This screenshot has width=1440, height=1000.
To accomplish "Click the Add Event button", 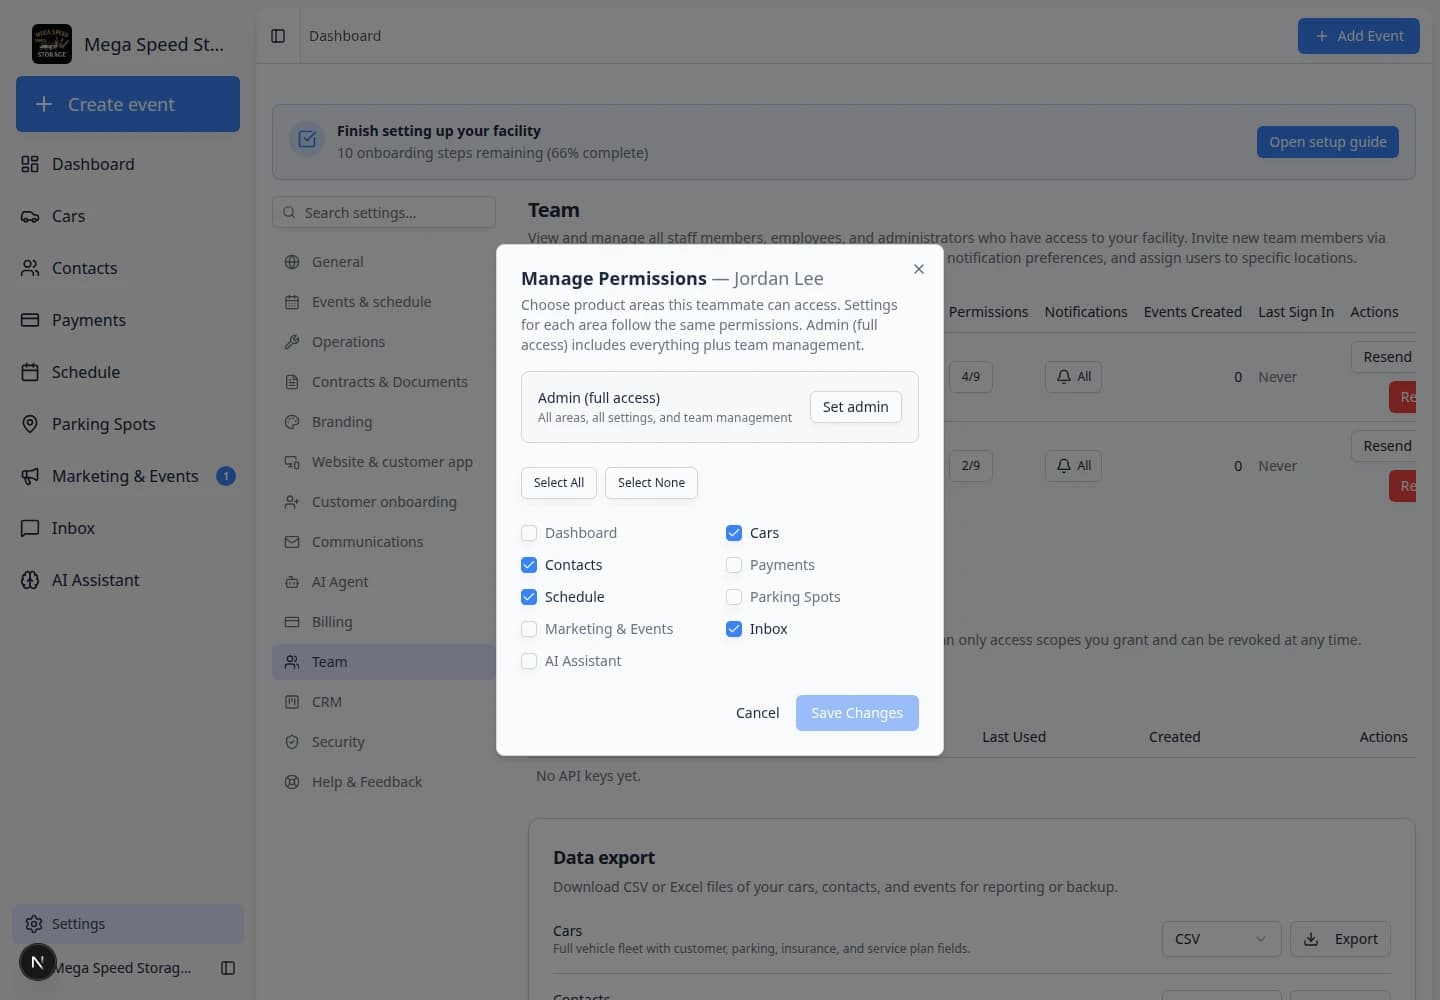I will click(1359, 36).
